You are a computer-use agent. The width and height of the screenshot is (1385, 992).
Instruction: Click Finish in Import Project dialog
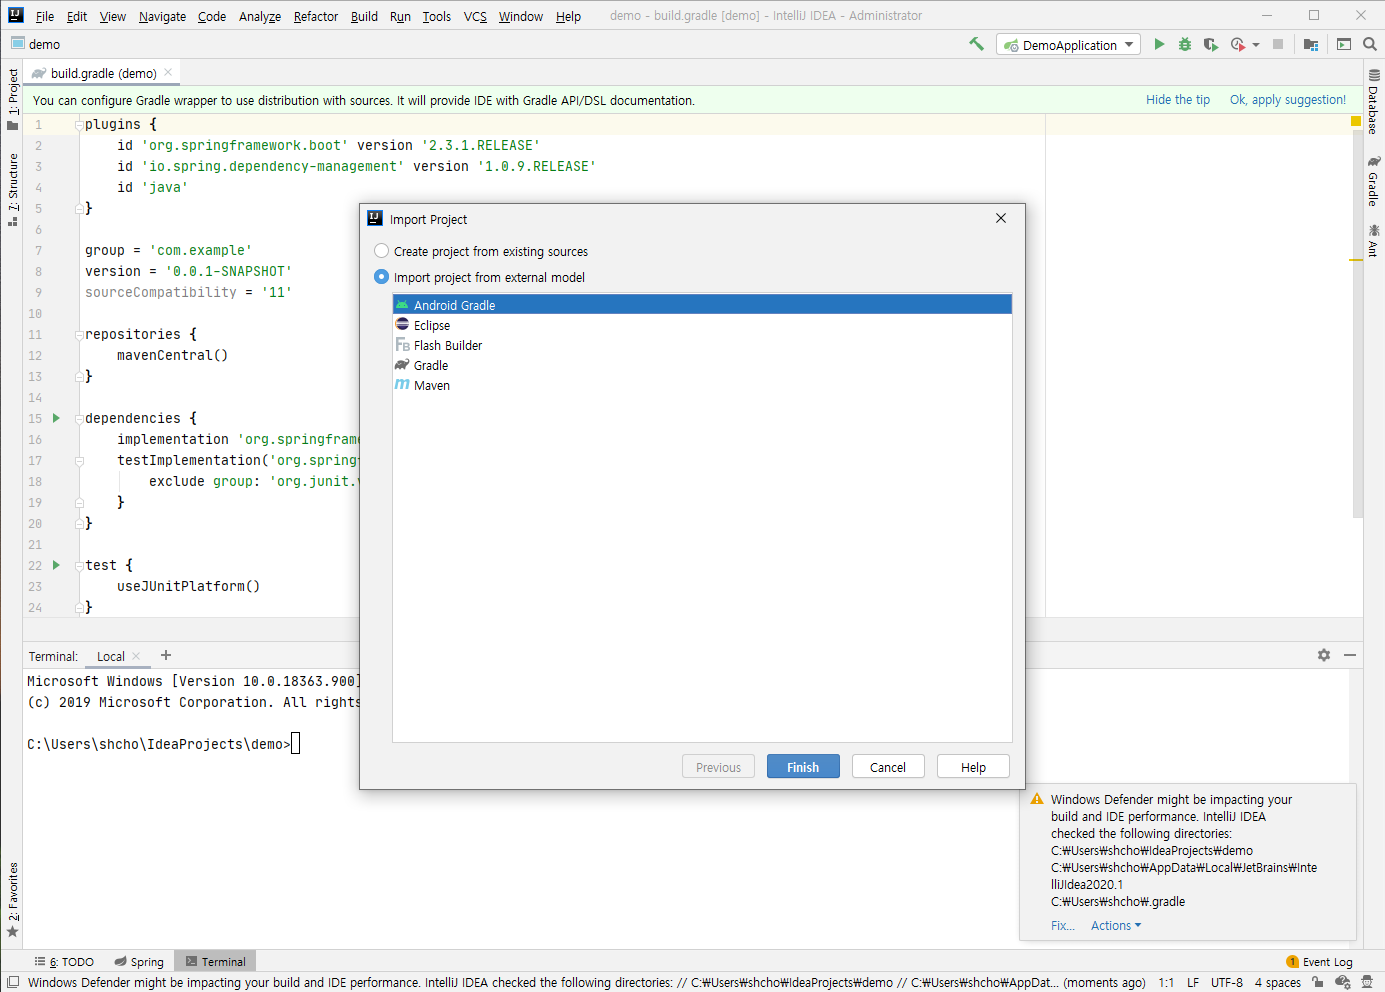tap(803, 767)
